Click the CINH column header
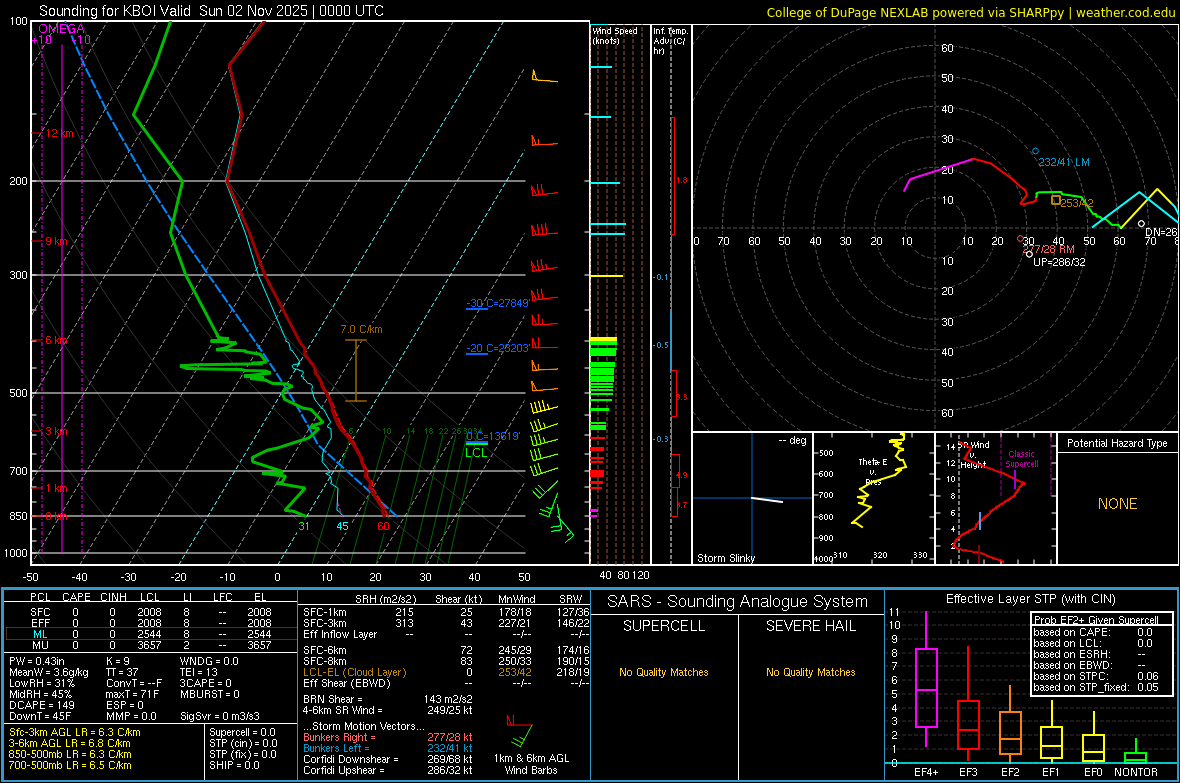Image resolution: width=1180 pixels, height=783 pixels. pyautogui.click(x=114, y=597)
